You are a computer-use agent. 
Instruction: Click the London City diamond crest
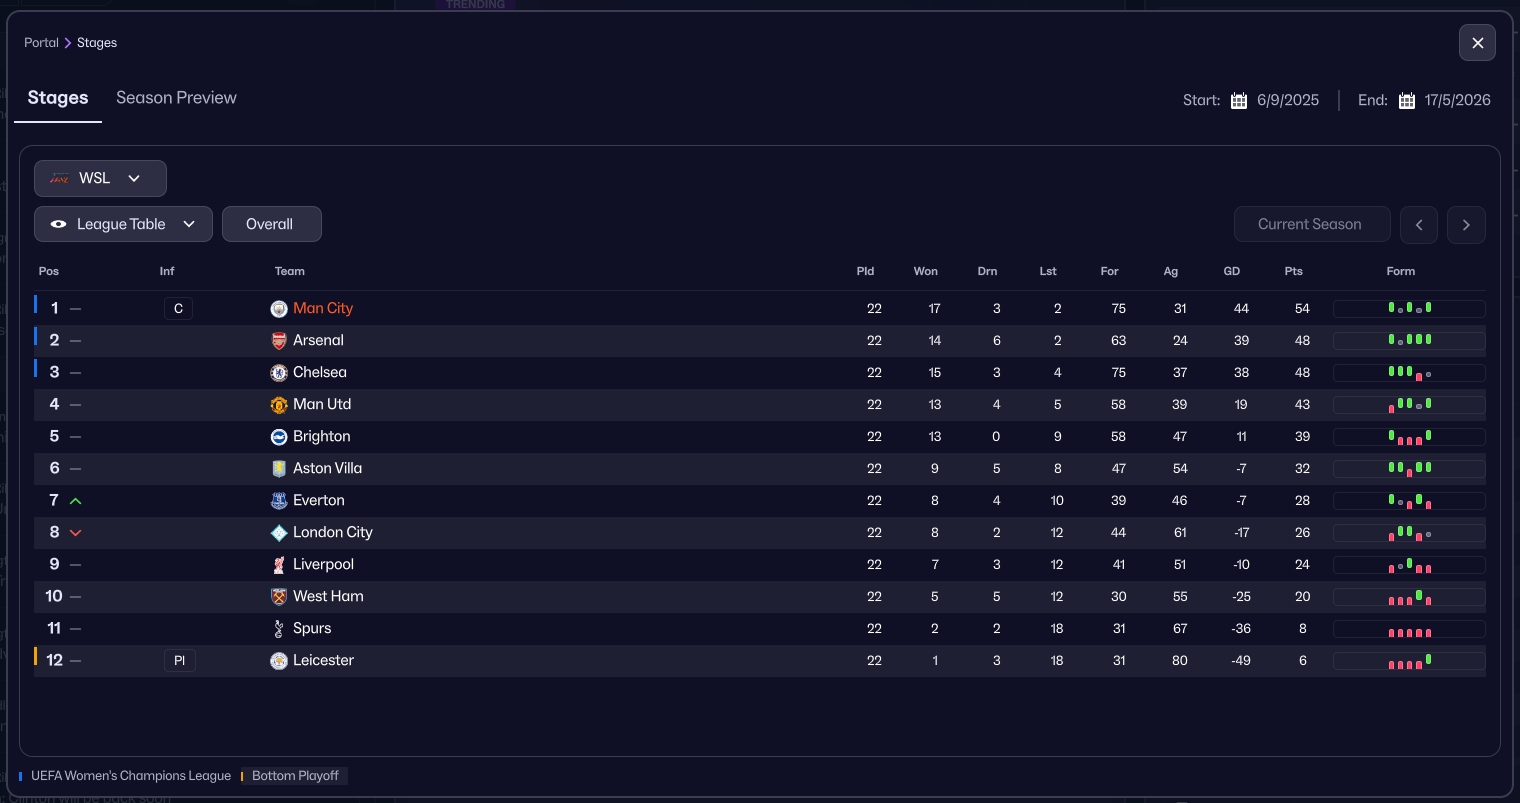(279, 533)
